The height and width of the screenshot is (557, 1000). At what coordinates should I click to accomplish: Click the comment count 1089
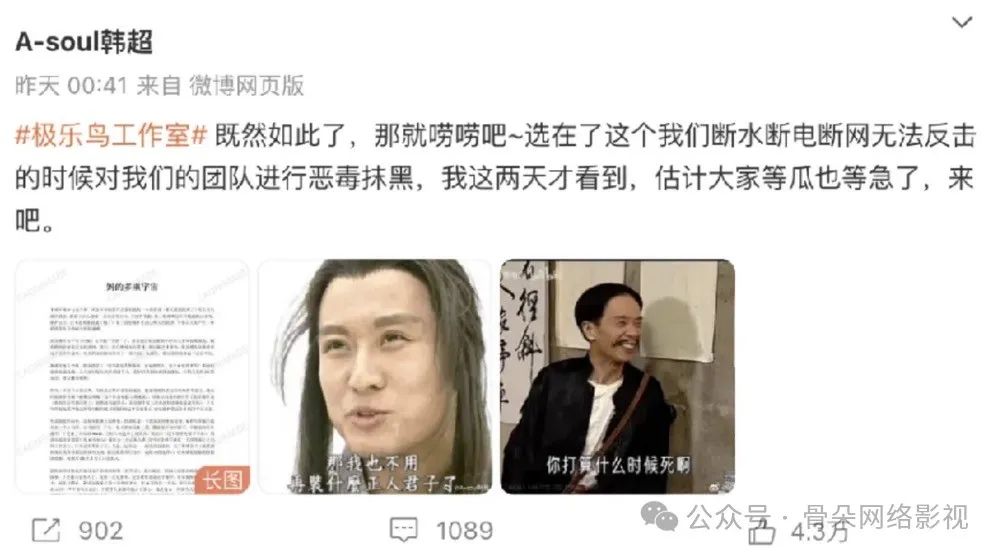click(464, 531)
